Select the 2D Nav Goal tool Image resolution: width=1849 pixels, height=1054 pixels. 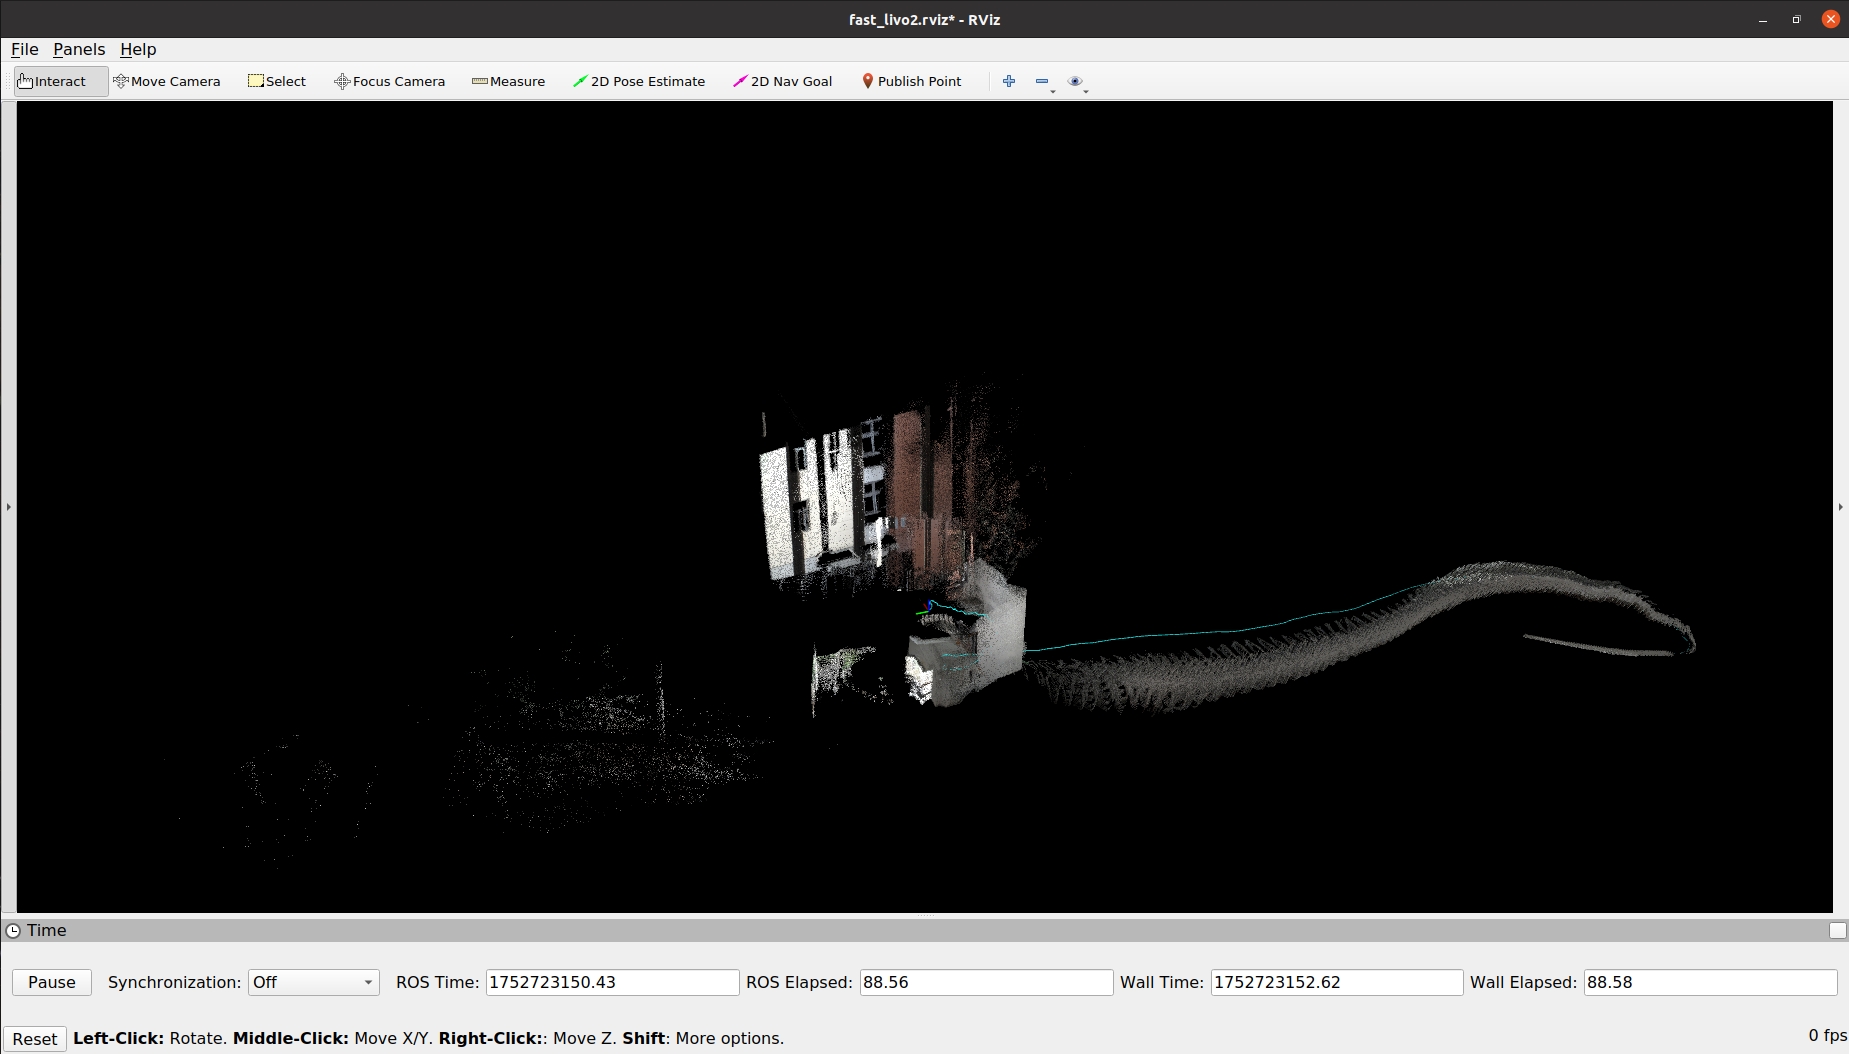[x=782, y=81]
